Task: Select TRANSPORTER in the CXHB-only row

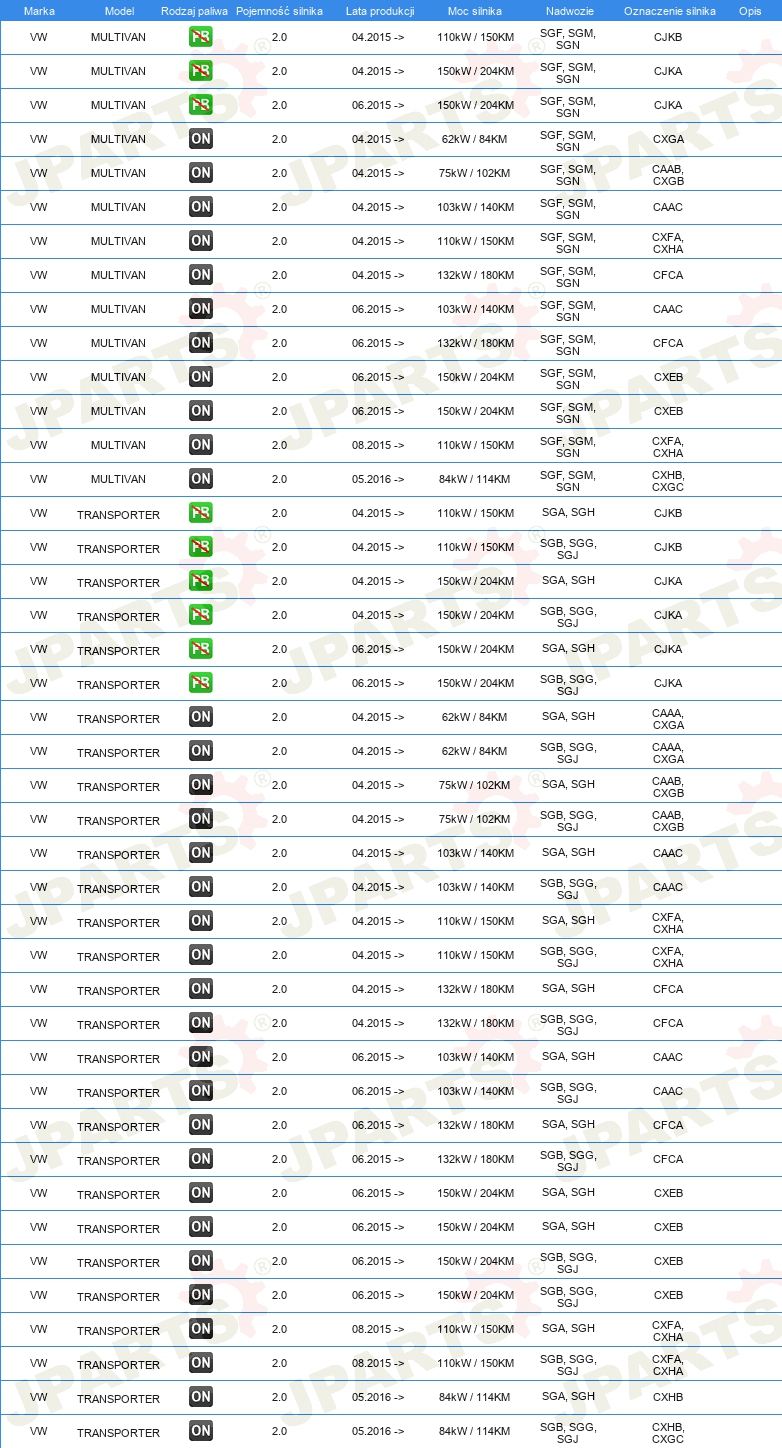Action: pyautogui.click(x=118, y=1399)
